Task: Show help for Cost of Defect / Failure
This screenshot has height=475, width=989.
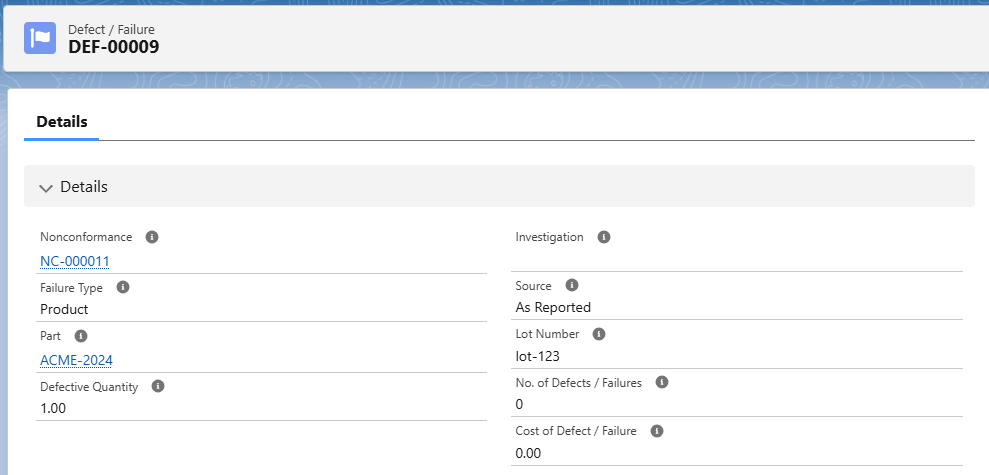Action: [657, 431]
